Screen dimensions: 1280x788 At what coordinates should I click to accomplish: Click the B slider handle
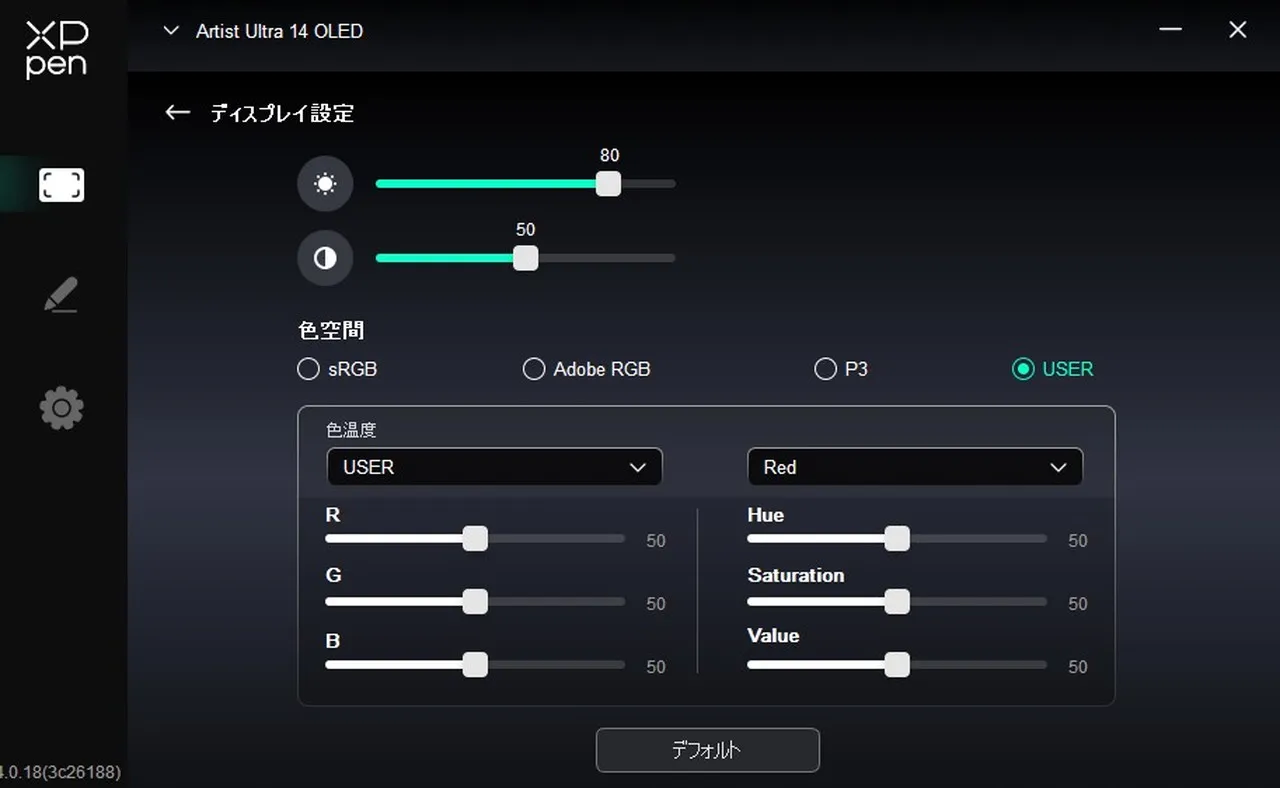(x=475, y=665)
